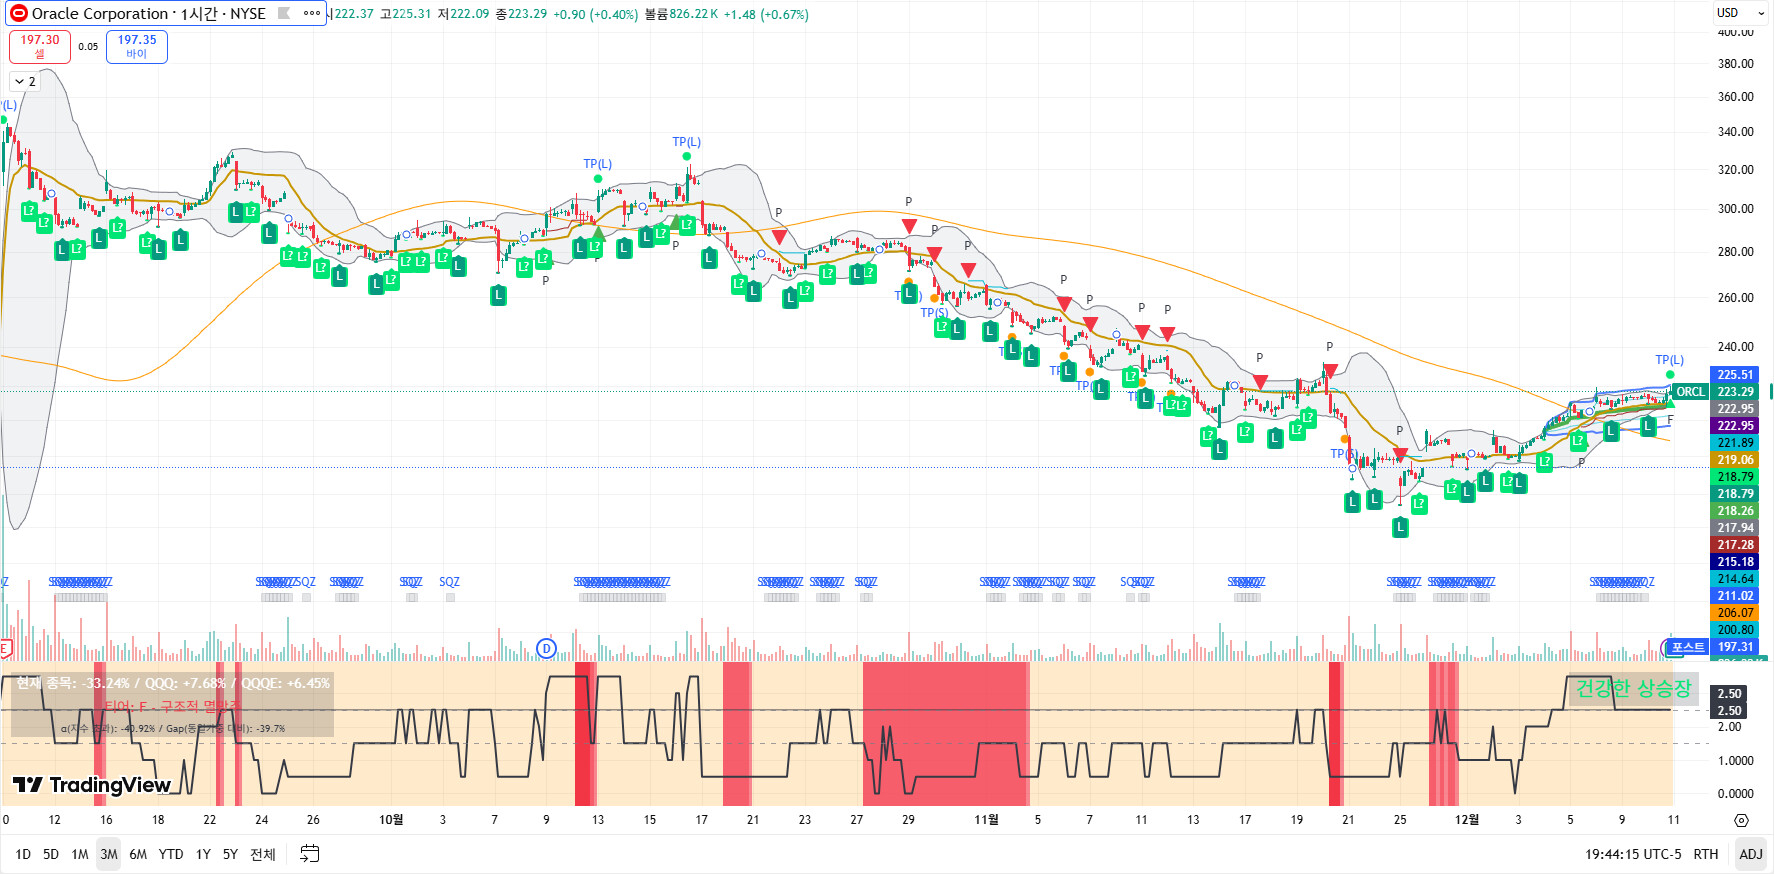Click the 300.00 price axis label
Viewport: 1774px width, 874px height.
coord(1735,209)
